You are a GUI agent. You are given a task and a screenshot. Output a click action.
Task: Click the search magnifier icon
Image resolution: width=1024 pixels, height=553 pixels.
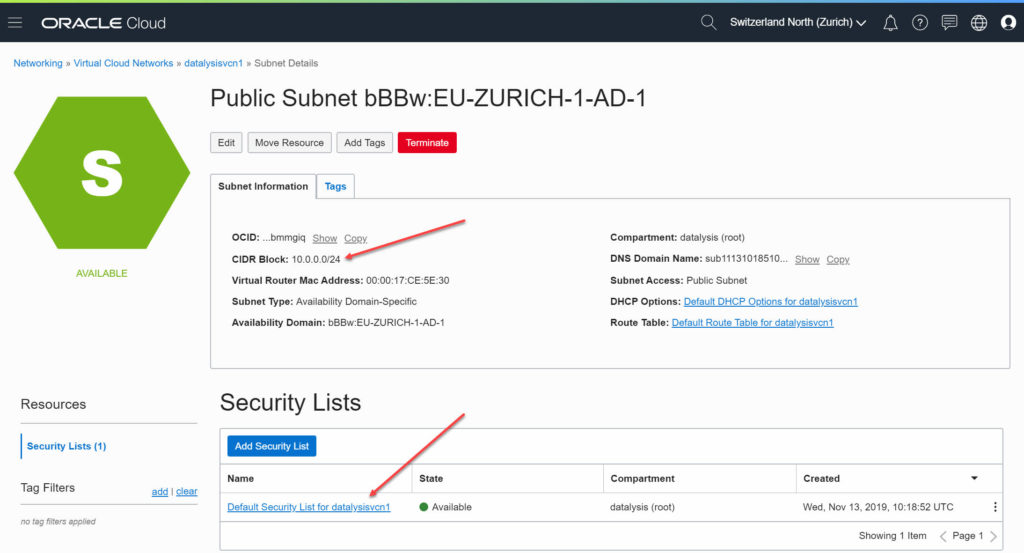click(x=708, y=23)
